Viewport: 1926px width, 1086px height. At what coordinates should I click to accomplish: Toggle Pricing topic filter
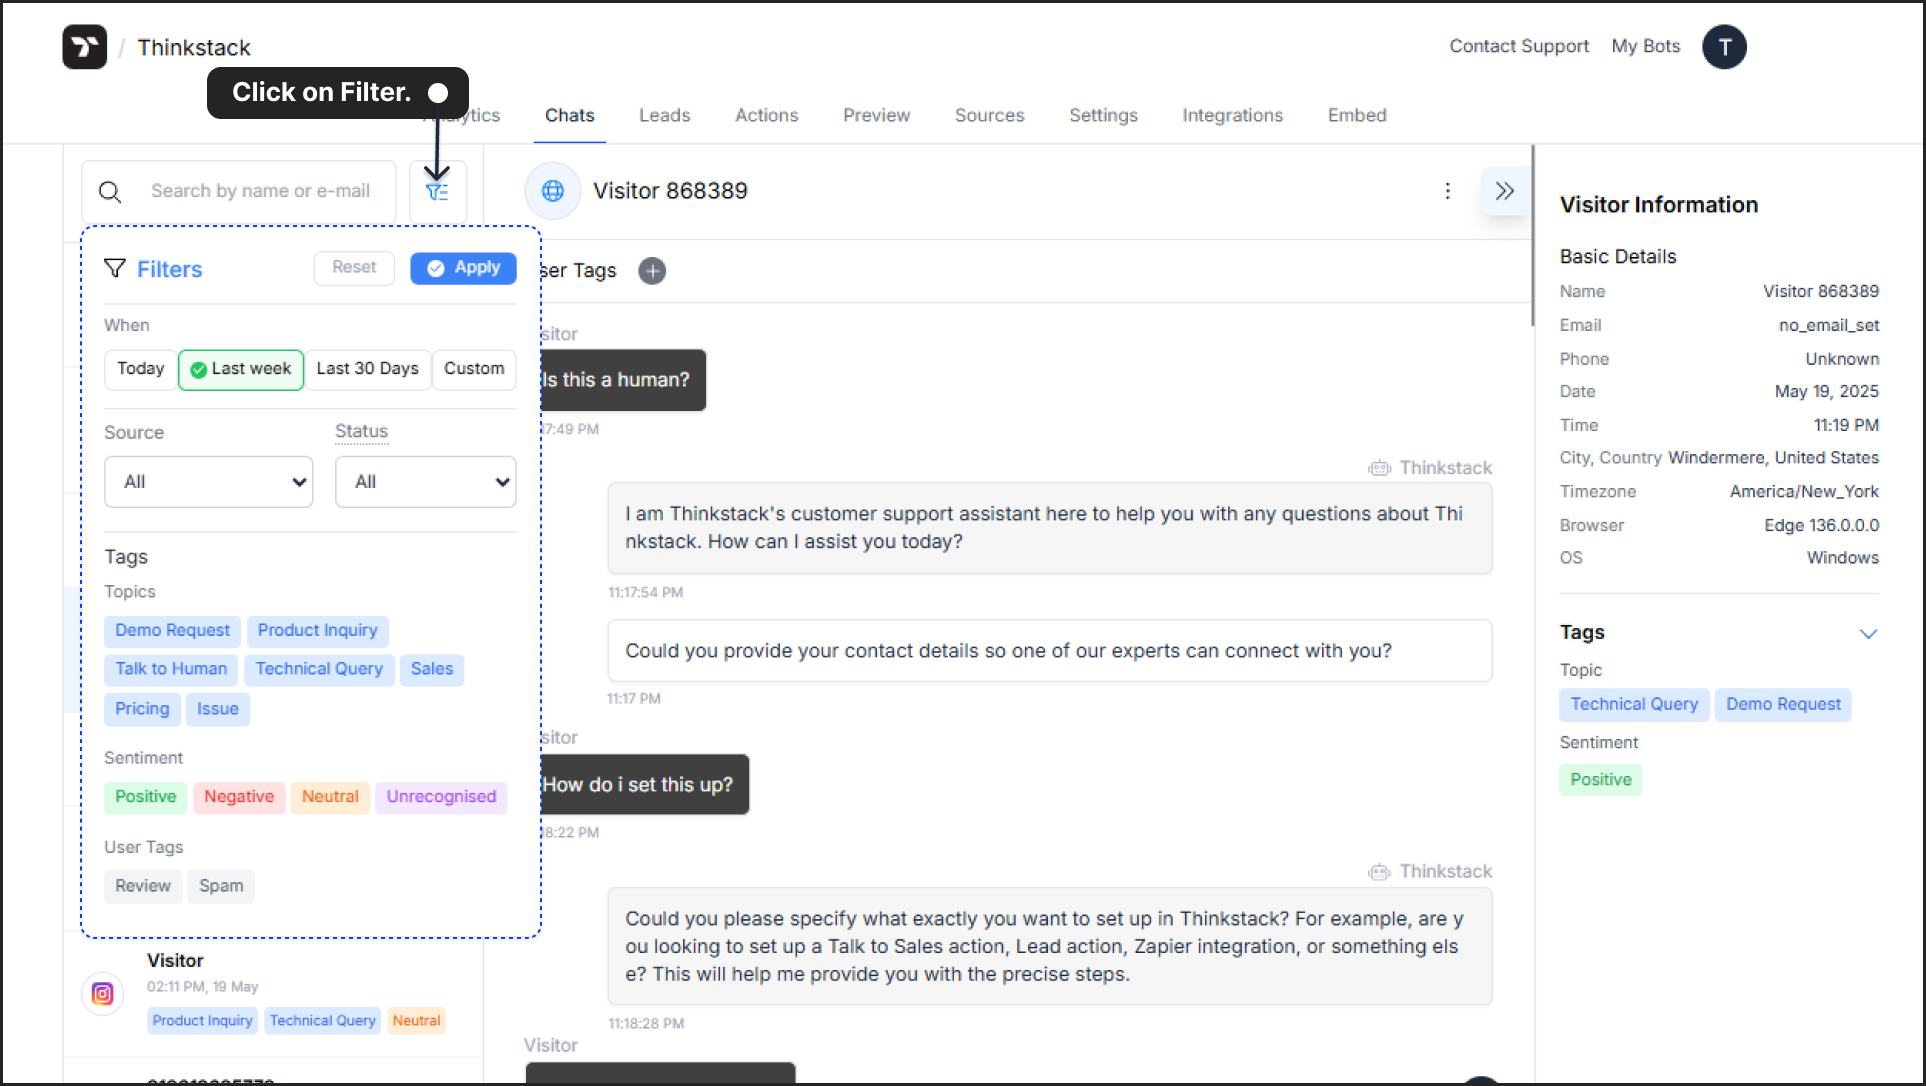pos(142,709)
